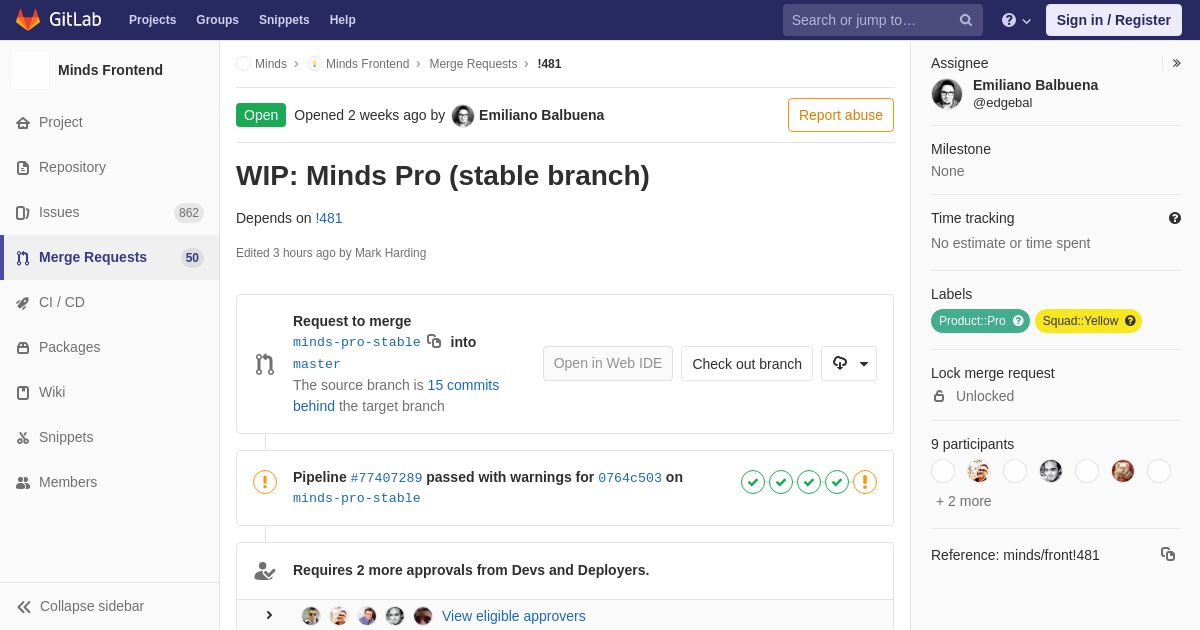Click the GitLab fox logo
The width and height of the screenshot is (1200, 630).
(28, 20)
